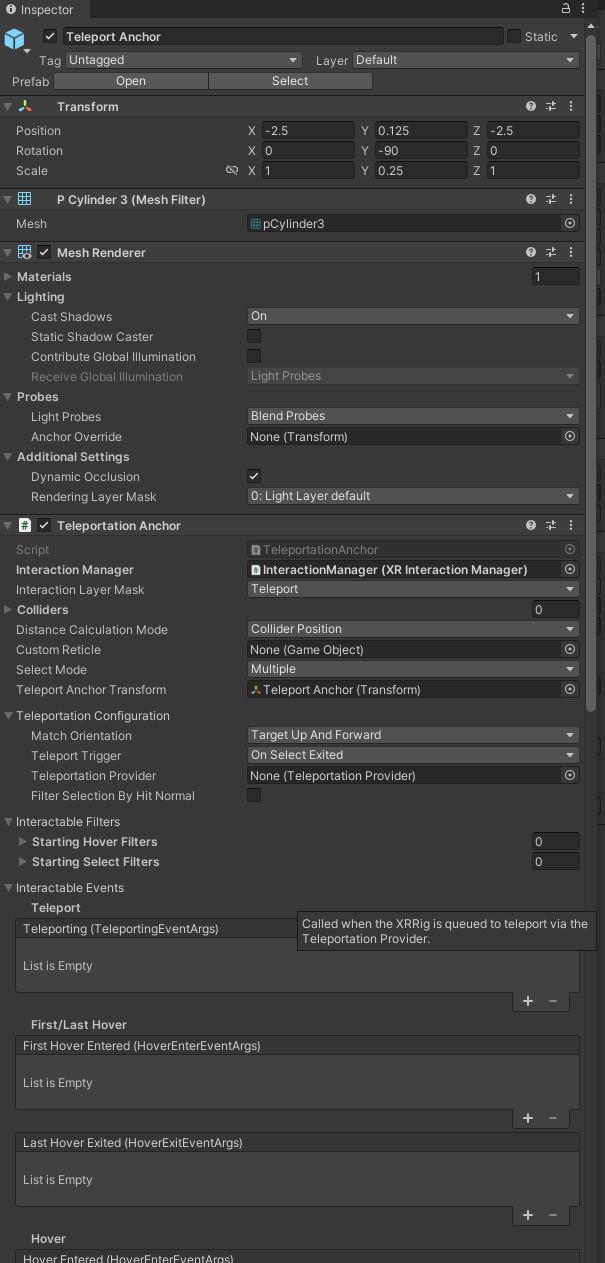Lock the Inspector with the padlock icon
The height and width of the screenshot is (1263, 605).
564,7
